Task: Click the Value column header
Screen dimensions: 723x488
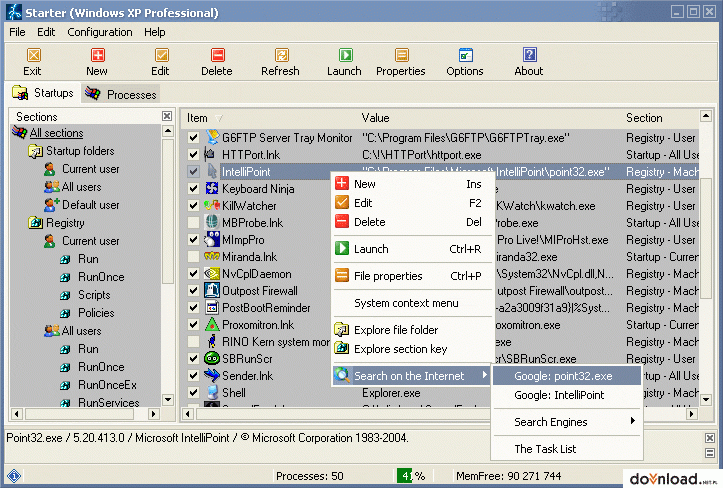Action: pyautogui.click(x=375, y=118)
